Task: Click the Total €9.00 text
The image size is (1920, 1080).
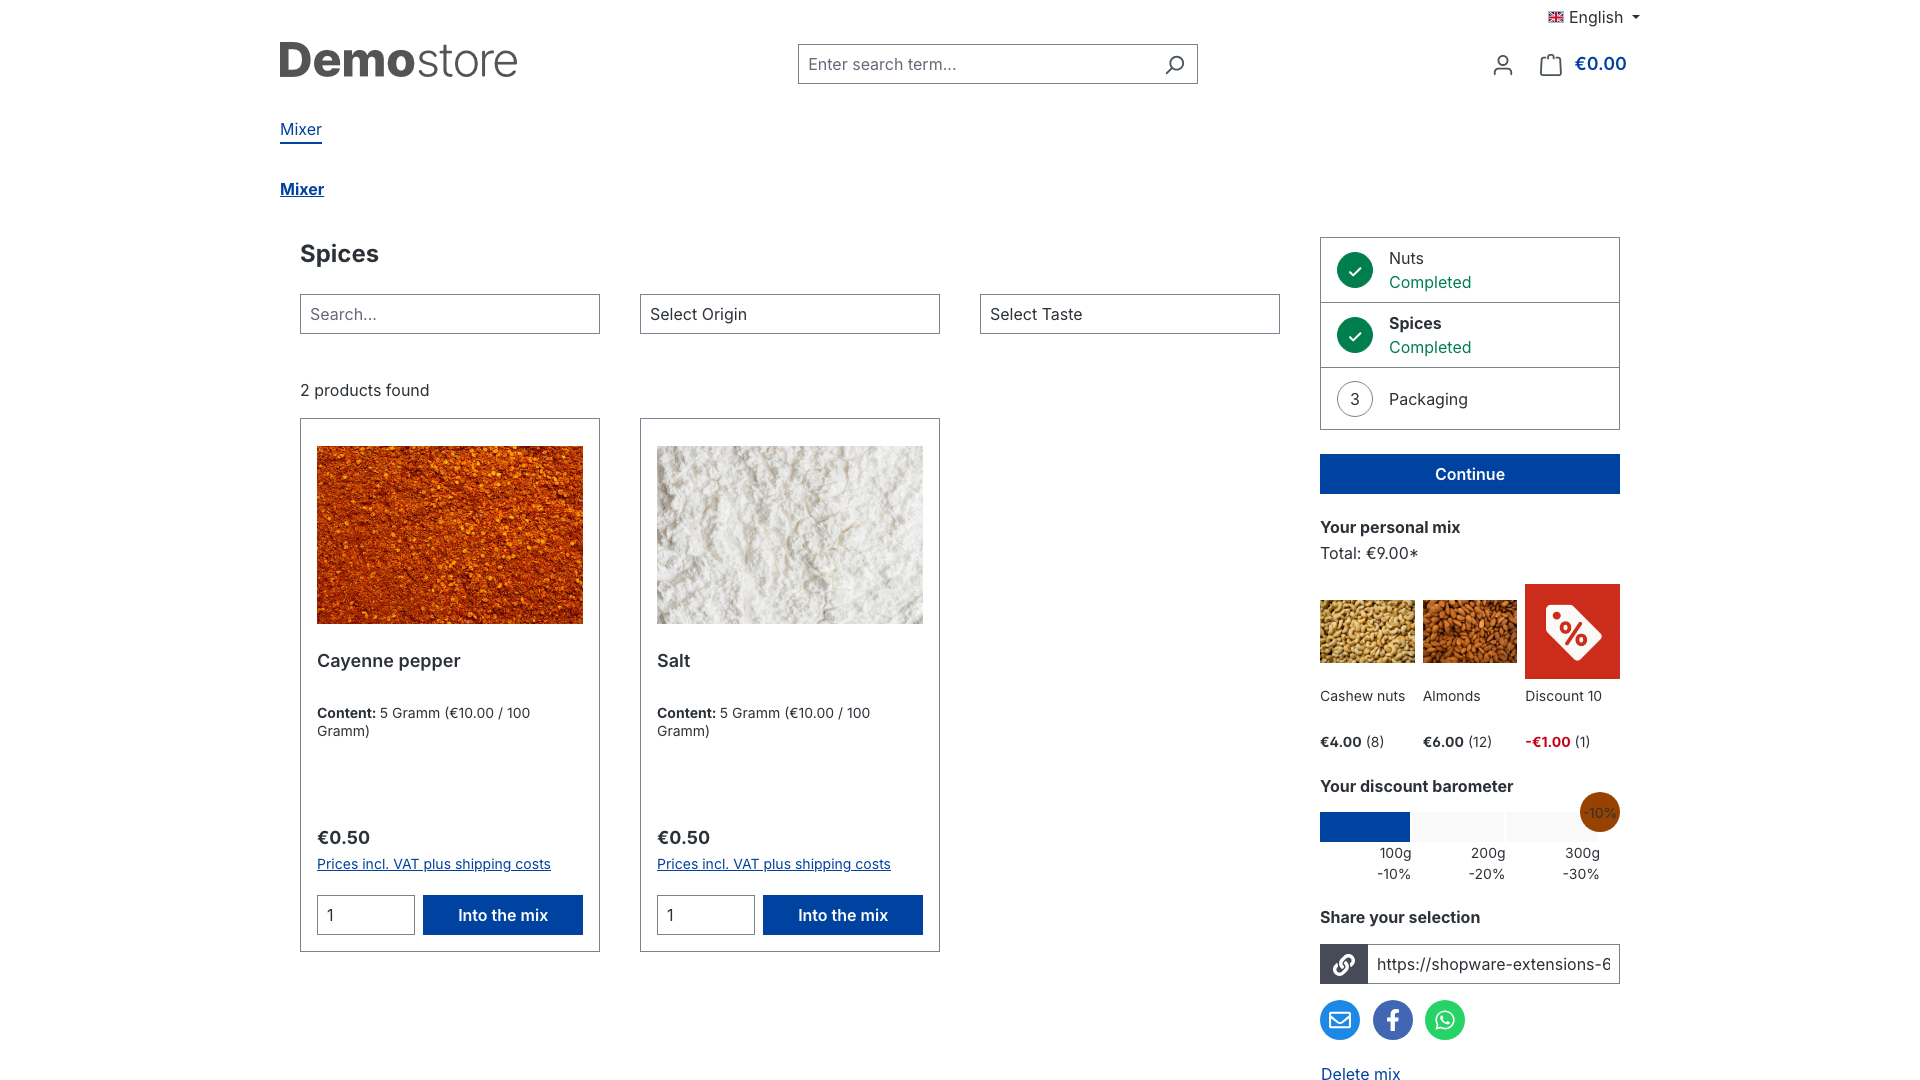Action: coord(1369,553)
